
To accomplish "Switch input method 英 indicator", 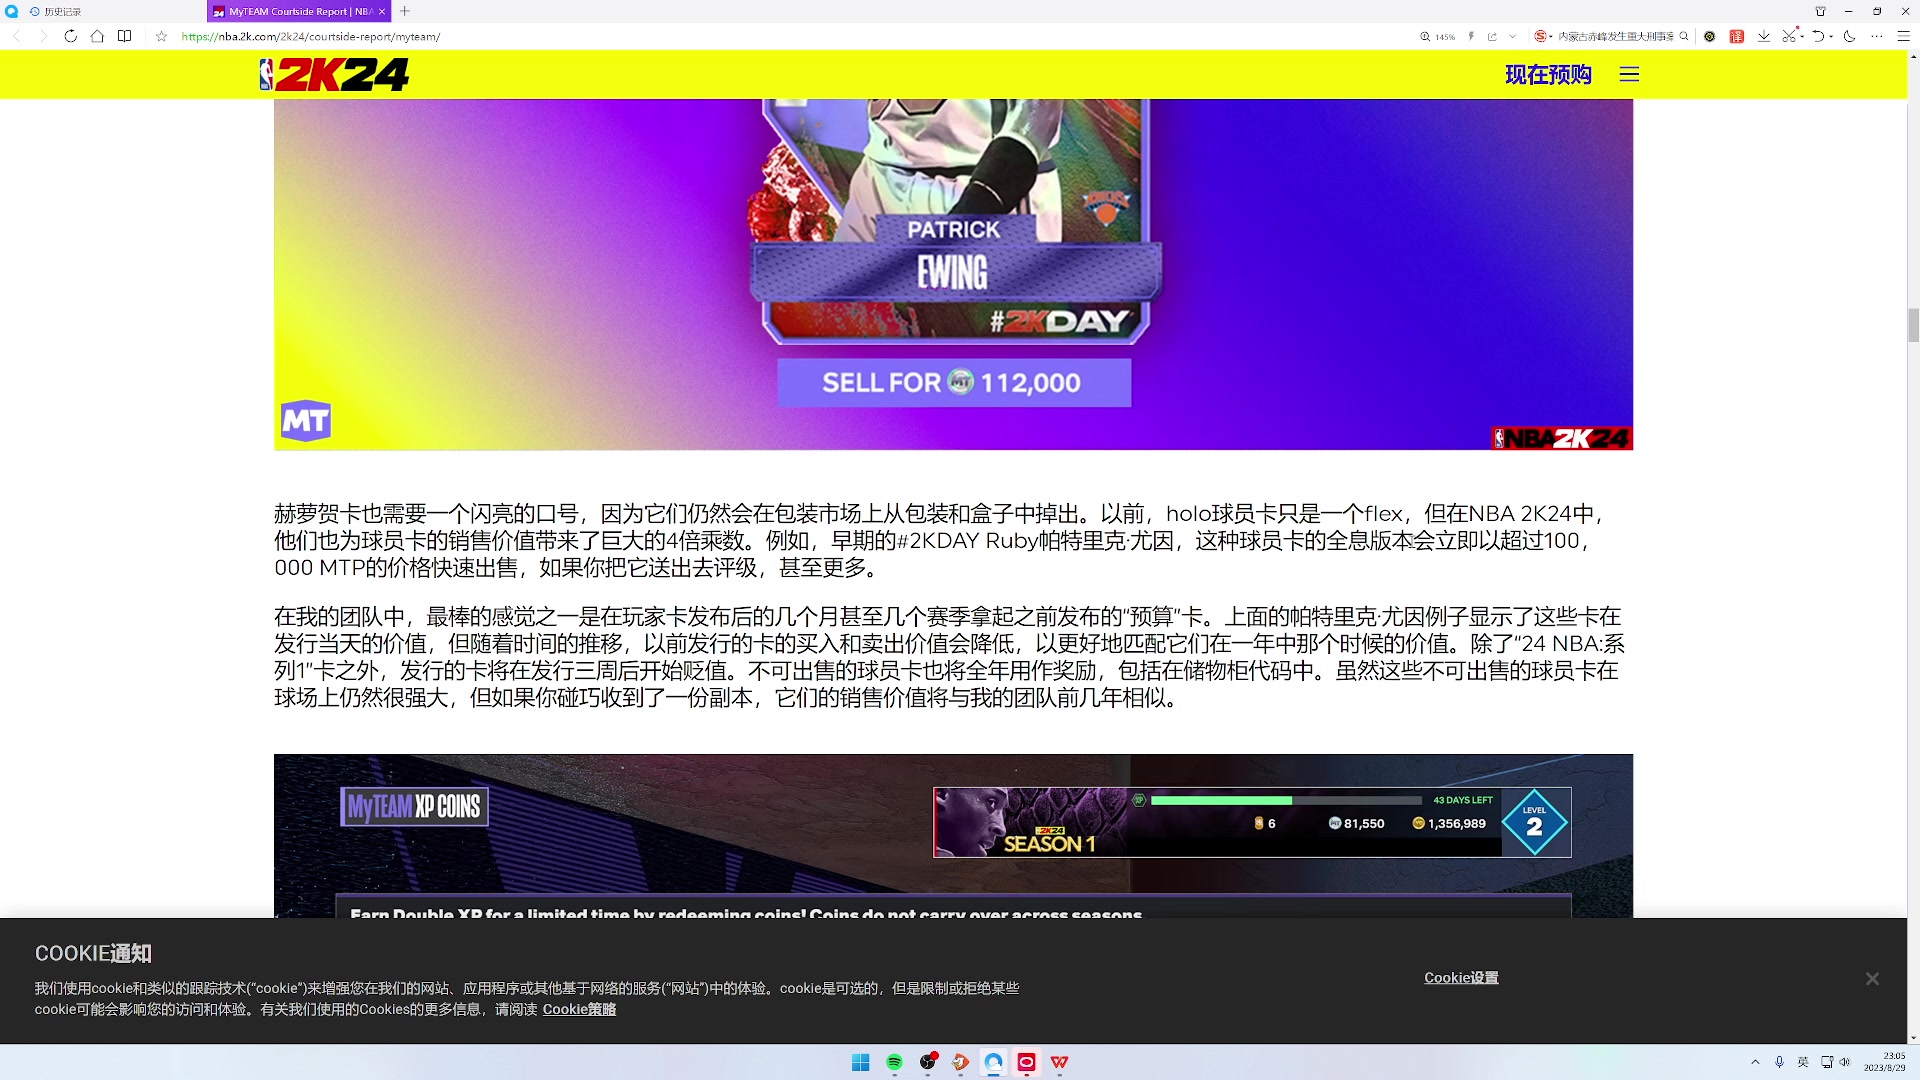I will coord(1803,1062).
